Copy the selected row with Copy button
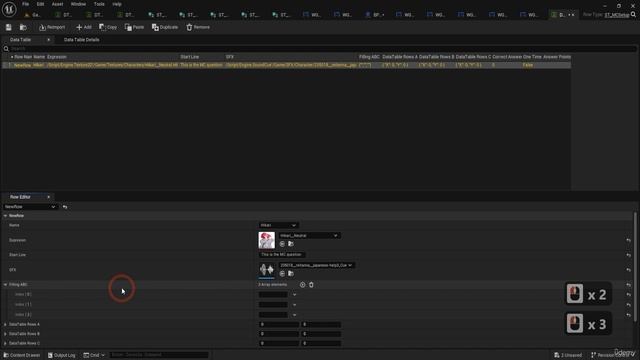This screenshot has height=360, width=640. coord(108,27)
